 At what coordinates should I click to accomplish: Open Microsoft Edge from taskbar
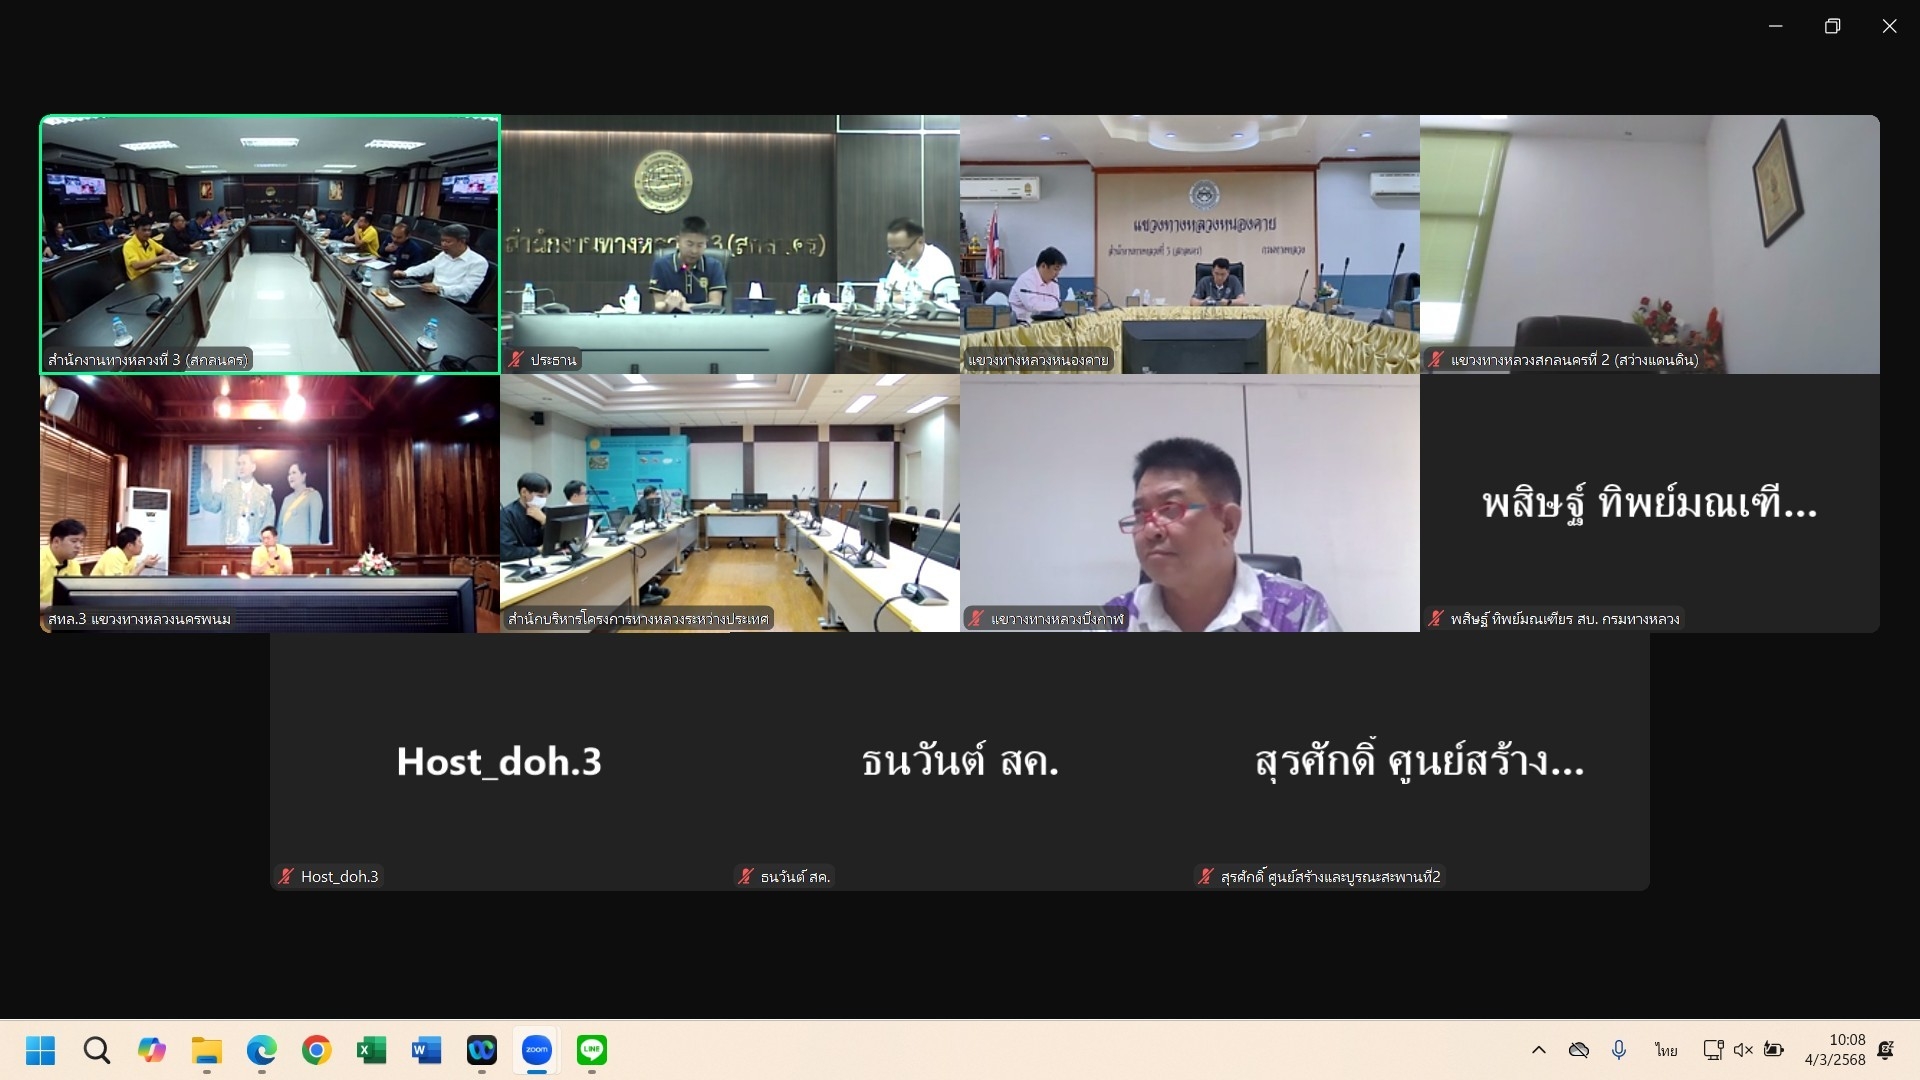[x=261, y=1050]
